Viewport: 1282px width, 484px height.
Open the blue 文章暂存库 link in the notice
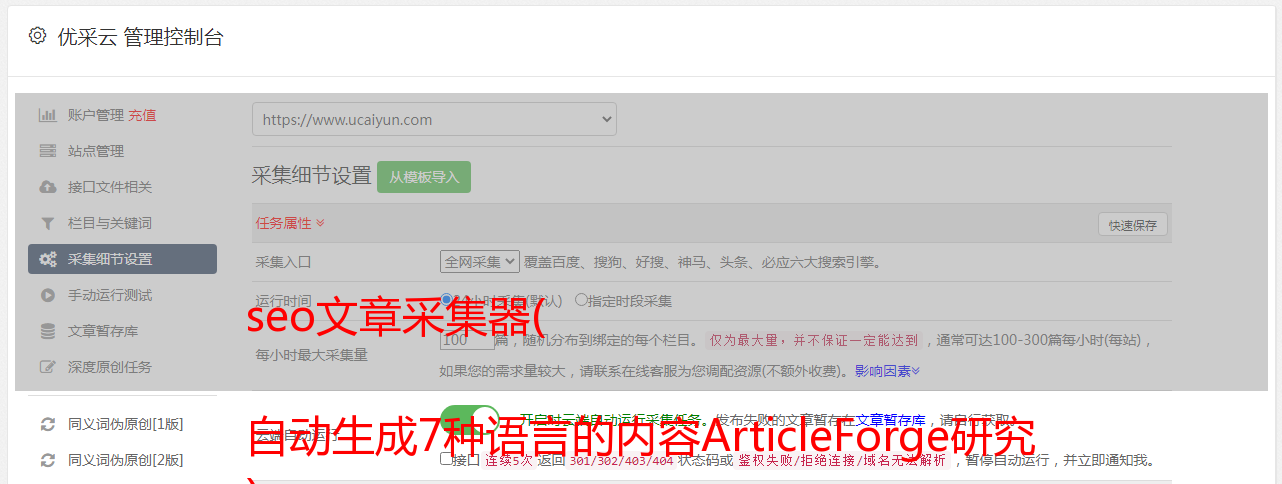pyautogui.click(x=890, y=420)
